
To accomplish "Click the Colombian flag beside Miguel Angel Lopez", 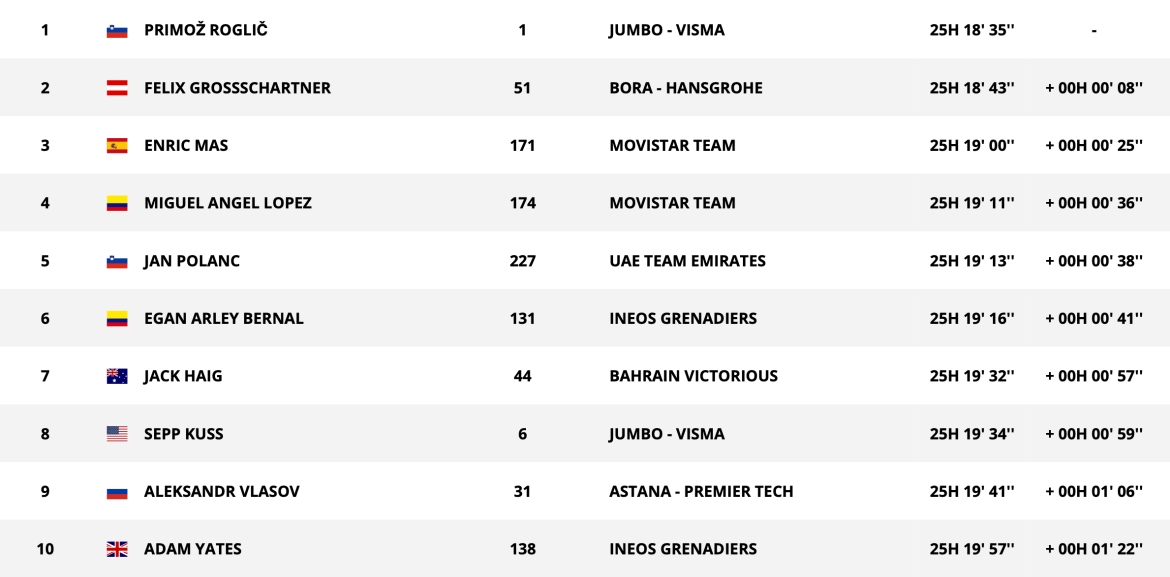I will click(117, 204).
